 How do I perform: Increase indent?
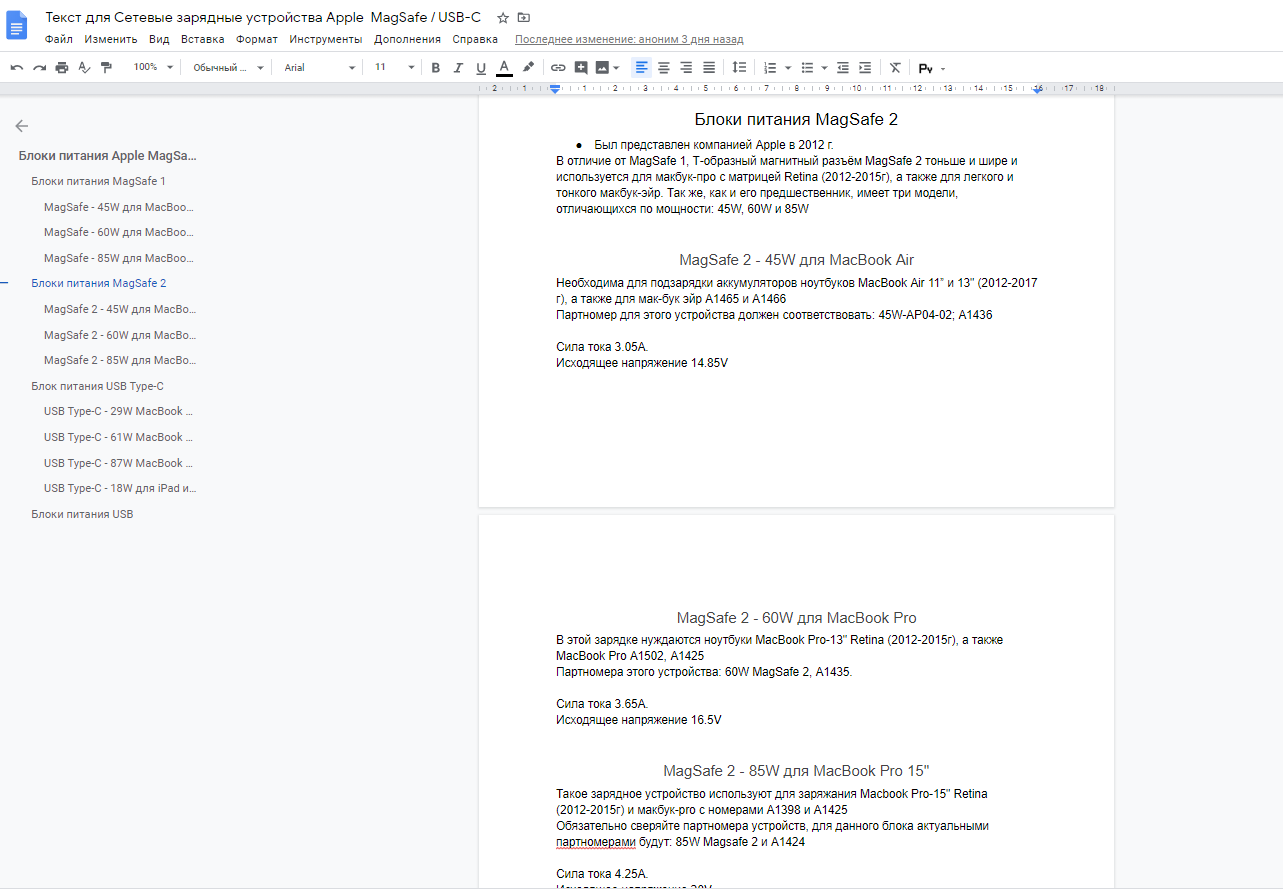866,68
